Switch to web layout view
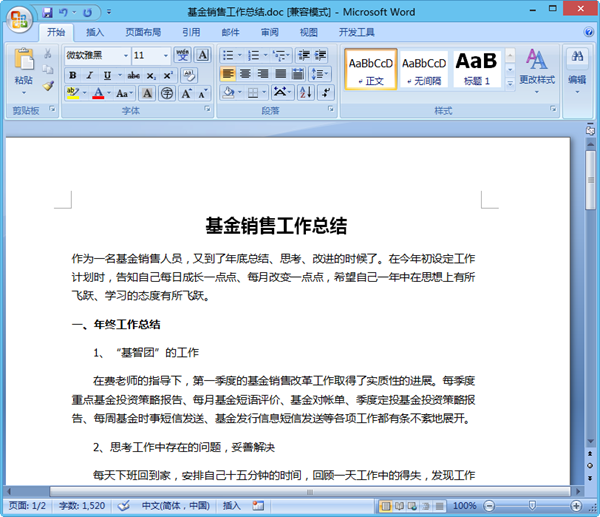The image size is (600, 517). (412, 506)
